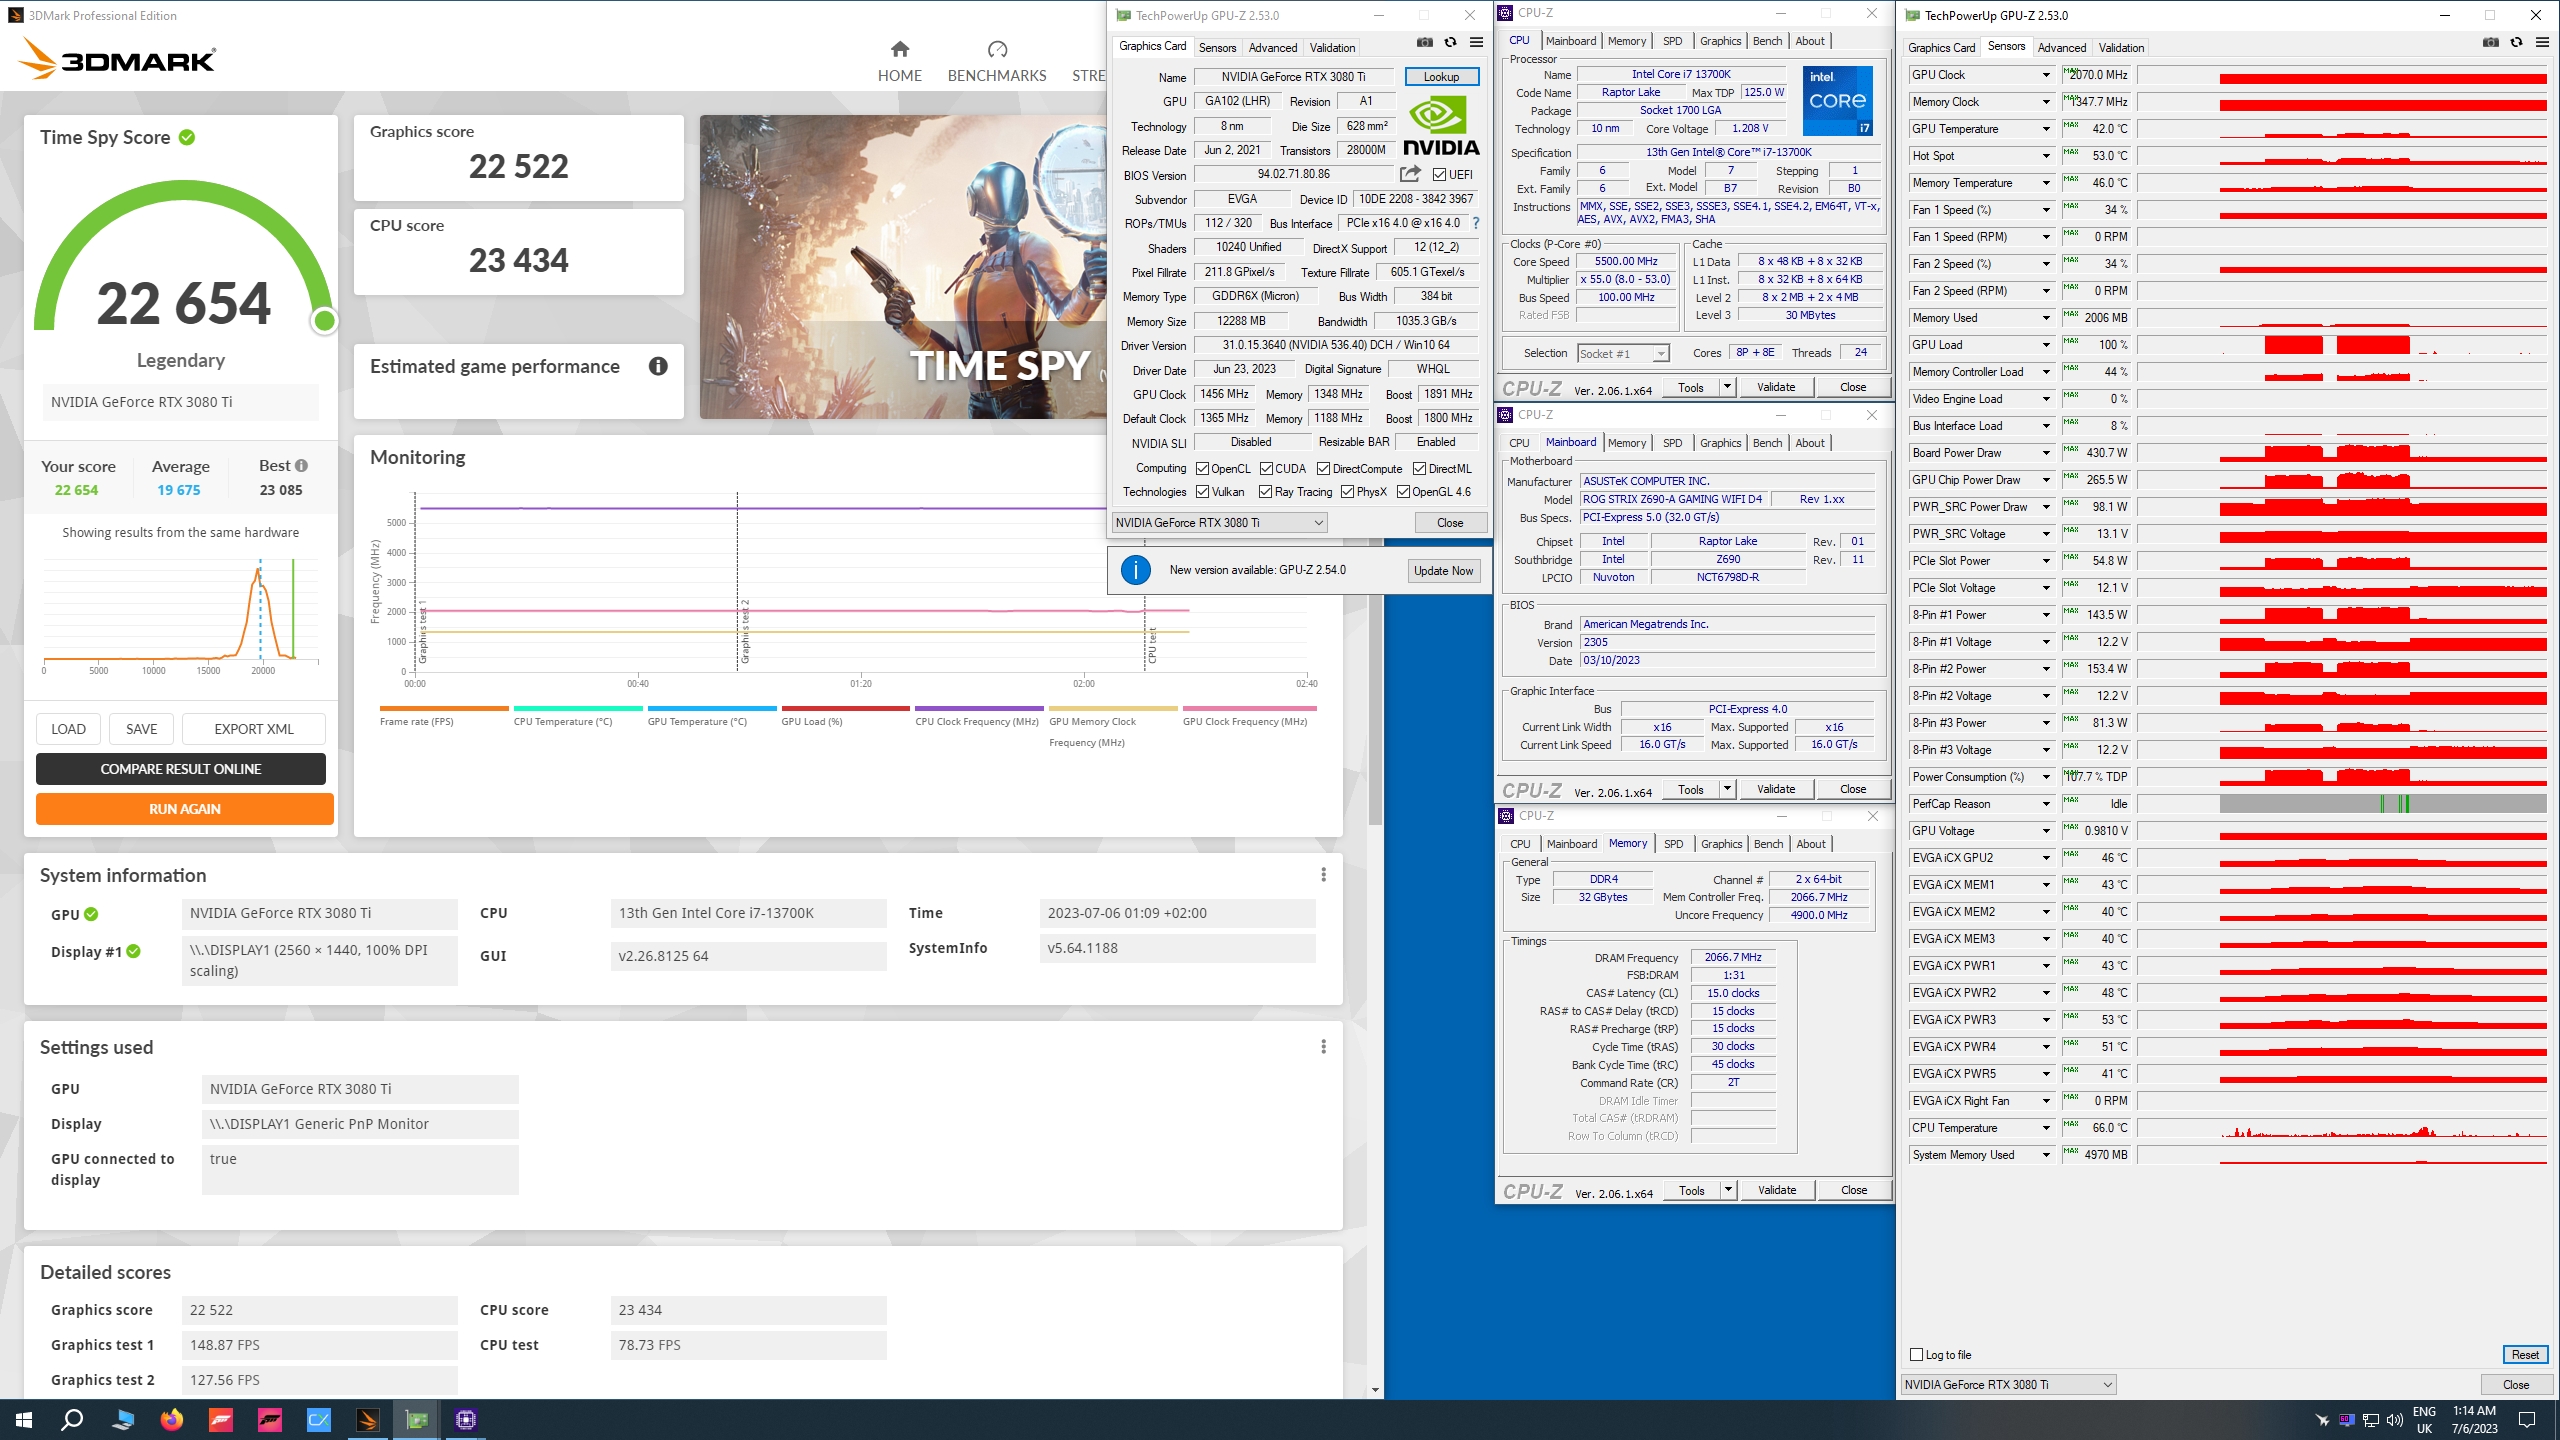Refresh GPU-Z Graphics Card window

1451,43
